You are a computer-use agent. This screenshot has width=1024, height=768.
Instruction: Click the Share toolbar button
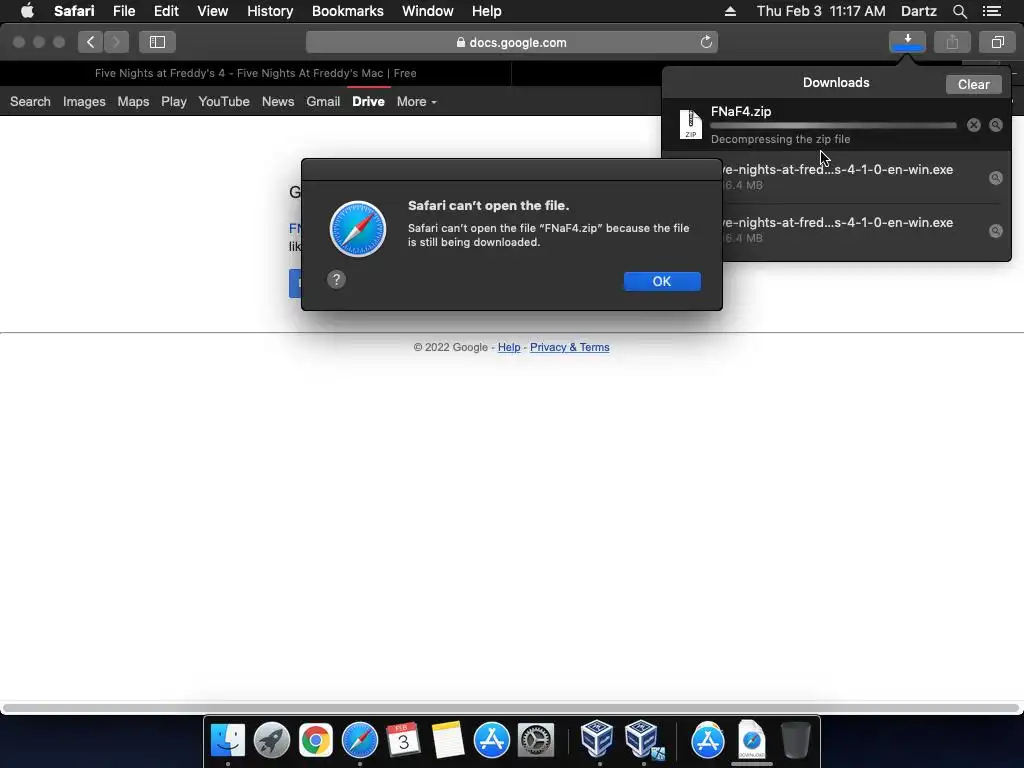click(x=952, y=42)
